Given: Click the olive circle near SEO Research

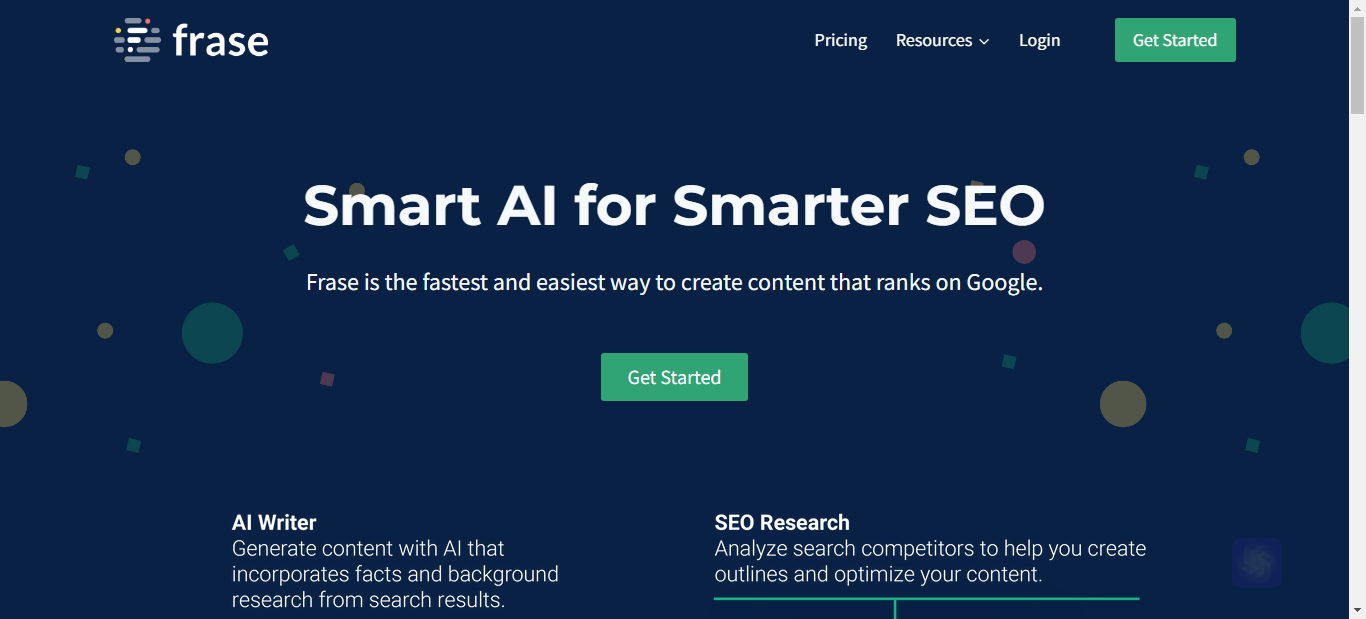Looking at the screenshot, I should coord(1123,404).
